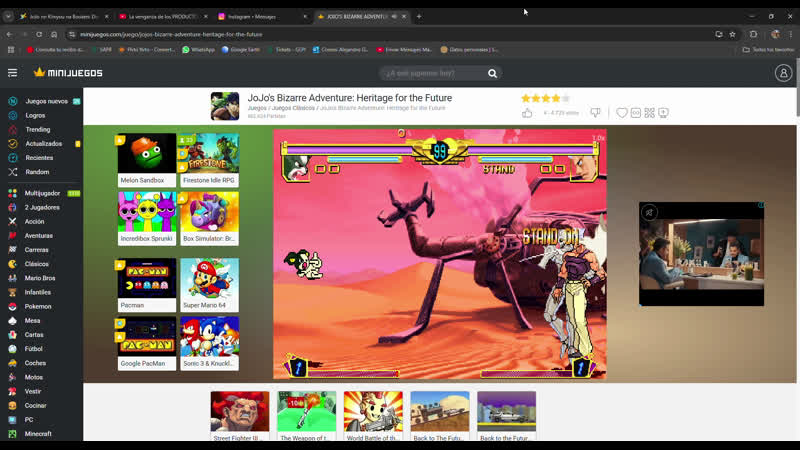Click inside the JoJo game canvas
800x450 pixels.
pos(440,254)
